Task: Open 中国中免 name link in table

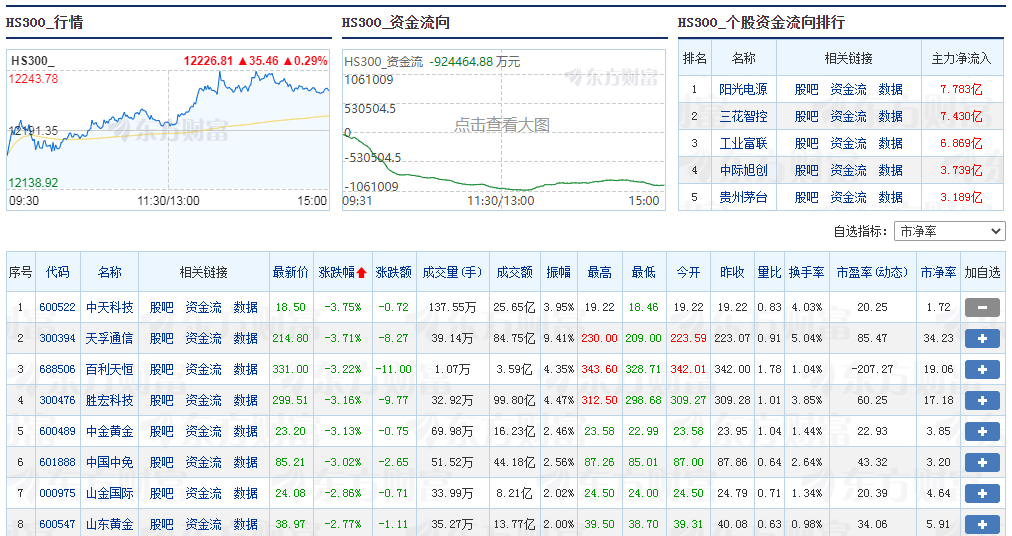Action: (110, 462)
